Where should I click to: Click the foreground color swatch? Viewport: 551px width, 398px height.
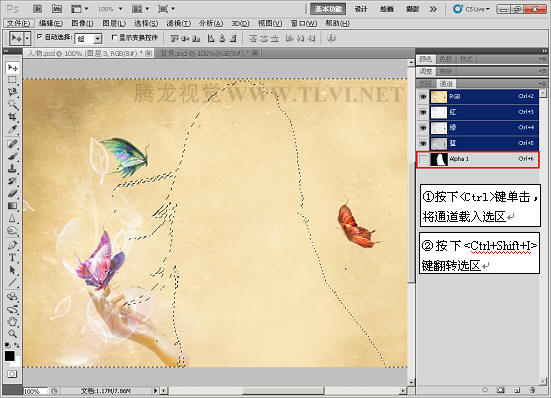click(9, 356)
